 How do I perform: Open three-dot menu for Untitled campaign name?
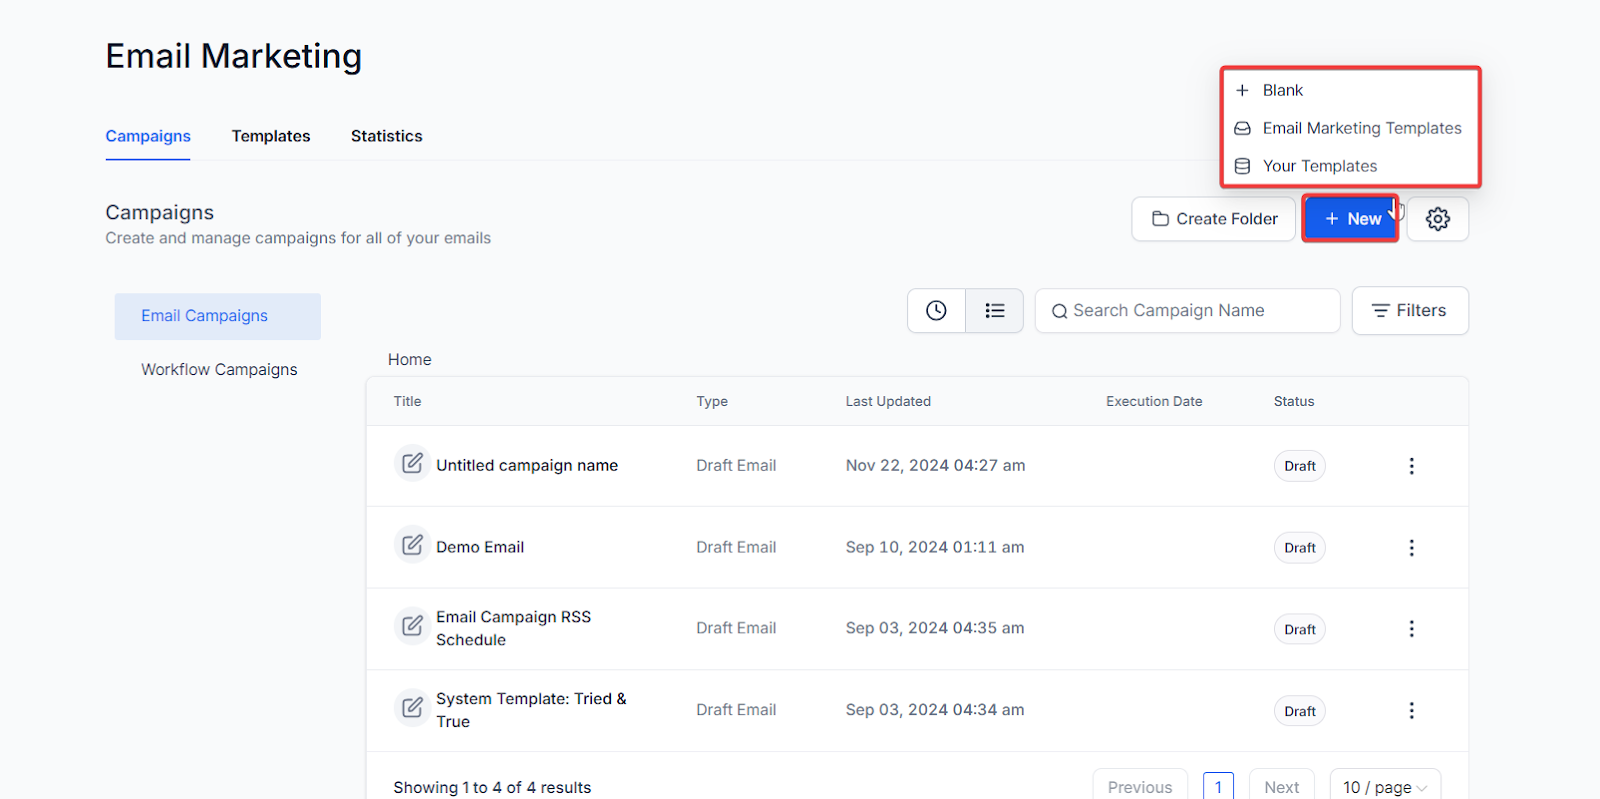(1411, 466)
